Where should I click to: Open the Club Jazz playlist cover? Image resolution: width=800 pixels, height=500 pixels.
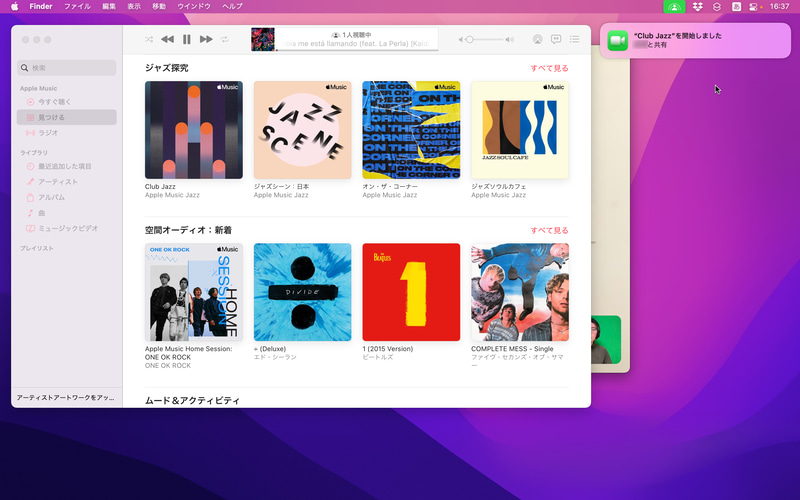tap(194, 130)
